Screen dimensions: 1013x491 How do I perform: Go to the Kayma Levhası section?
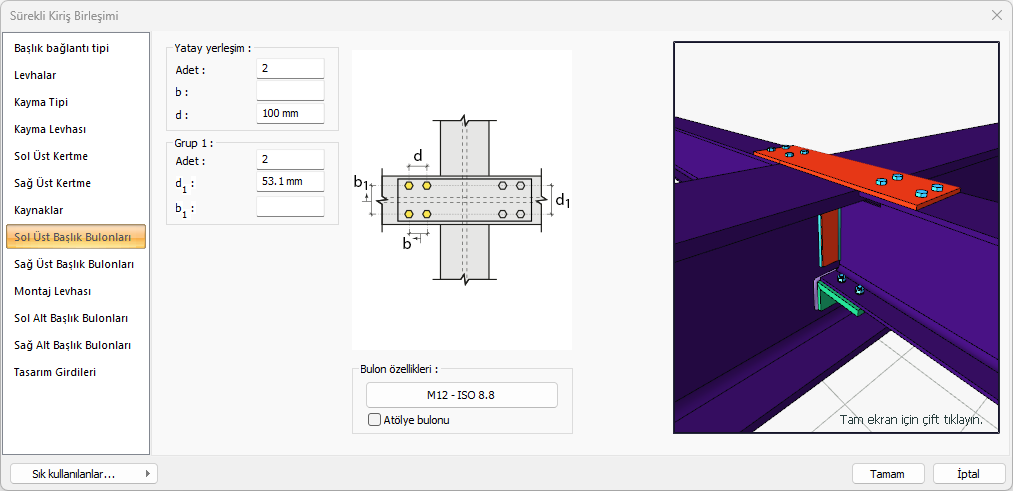click(50, 129)
